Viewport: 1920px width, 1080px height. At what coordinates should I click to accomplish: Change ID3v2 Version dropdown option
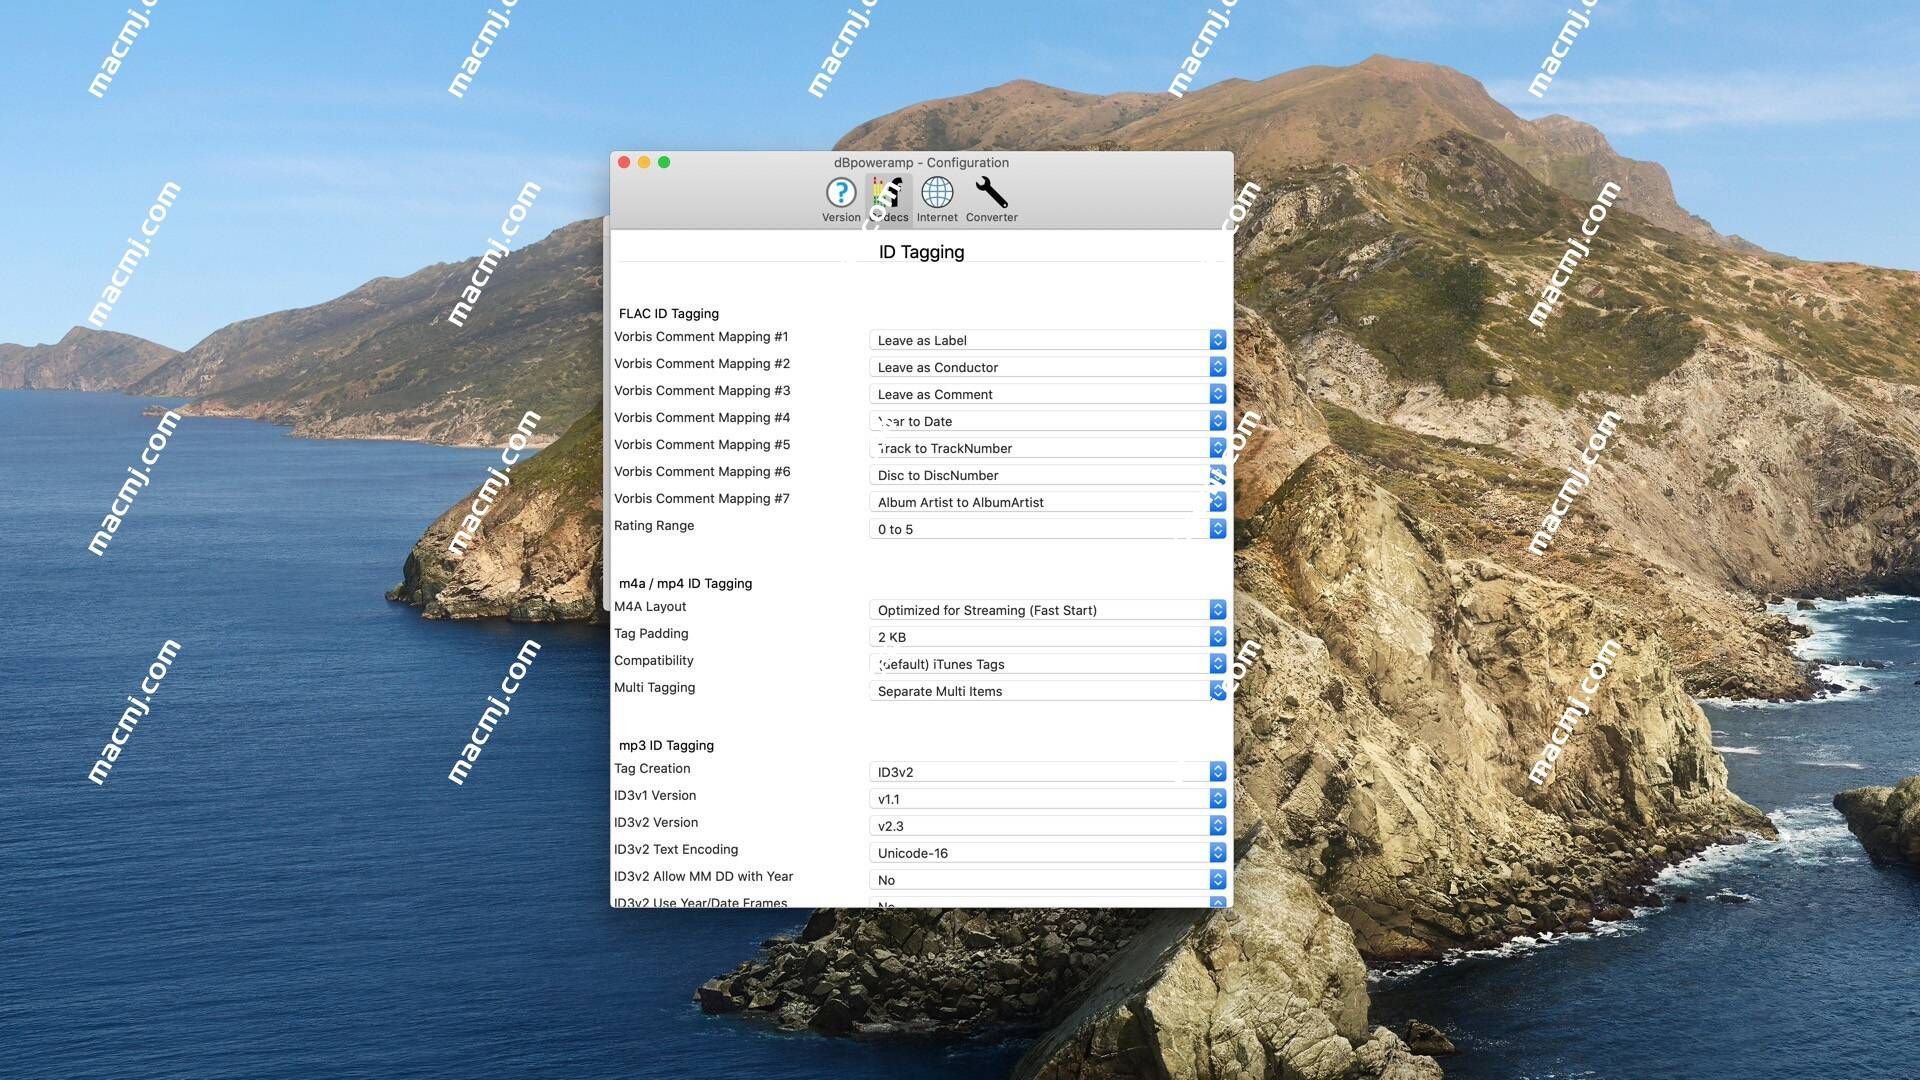(1215, 825)
